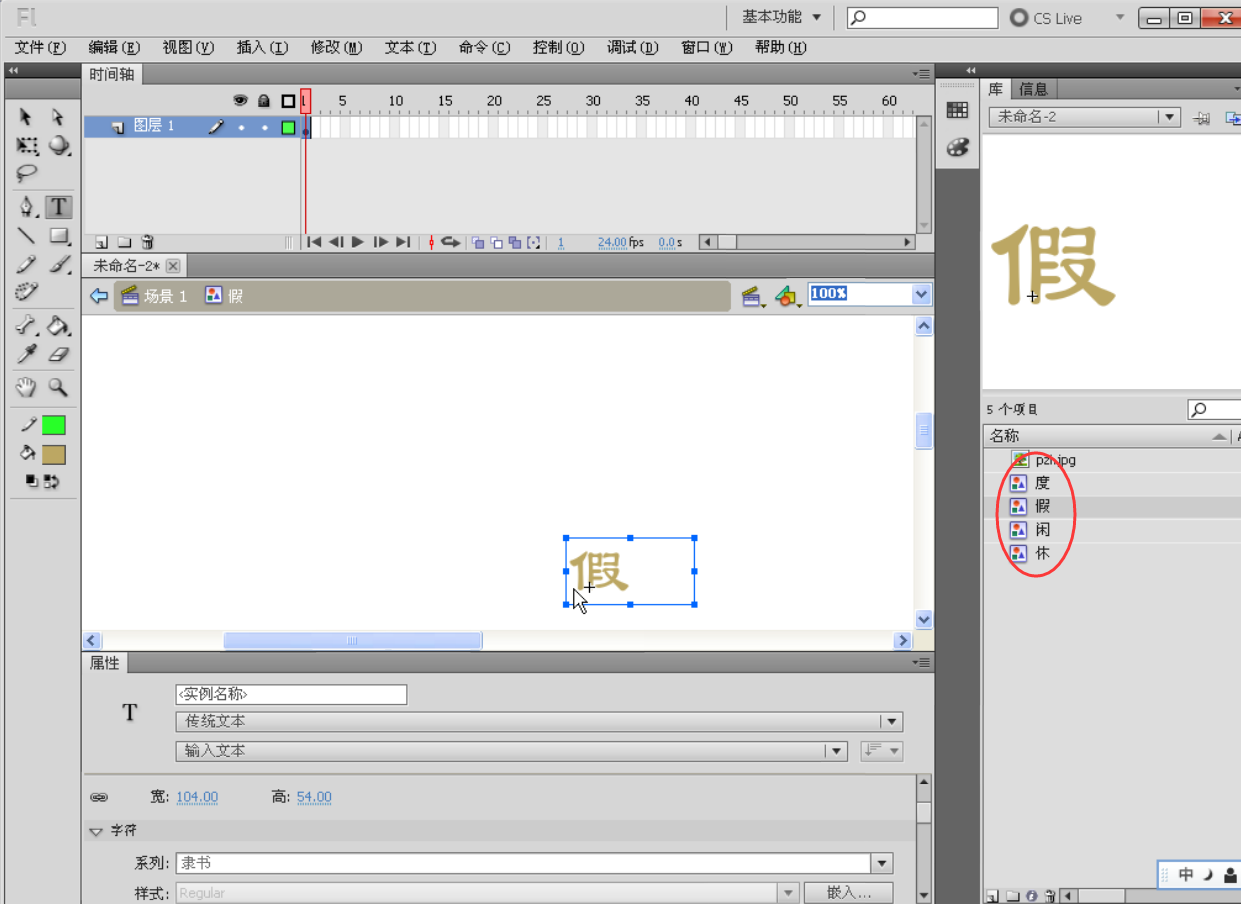
Task: Collapse the 字符 section
Action: click(x=96, y=831)
